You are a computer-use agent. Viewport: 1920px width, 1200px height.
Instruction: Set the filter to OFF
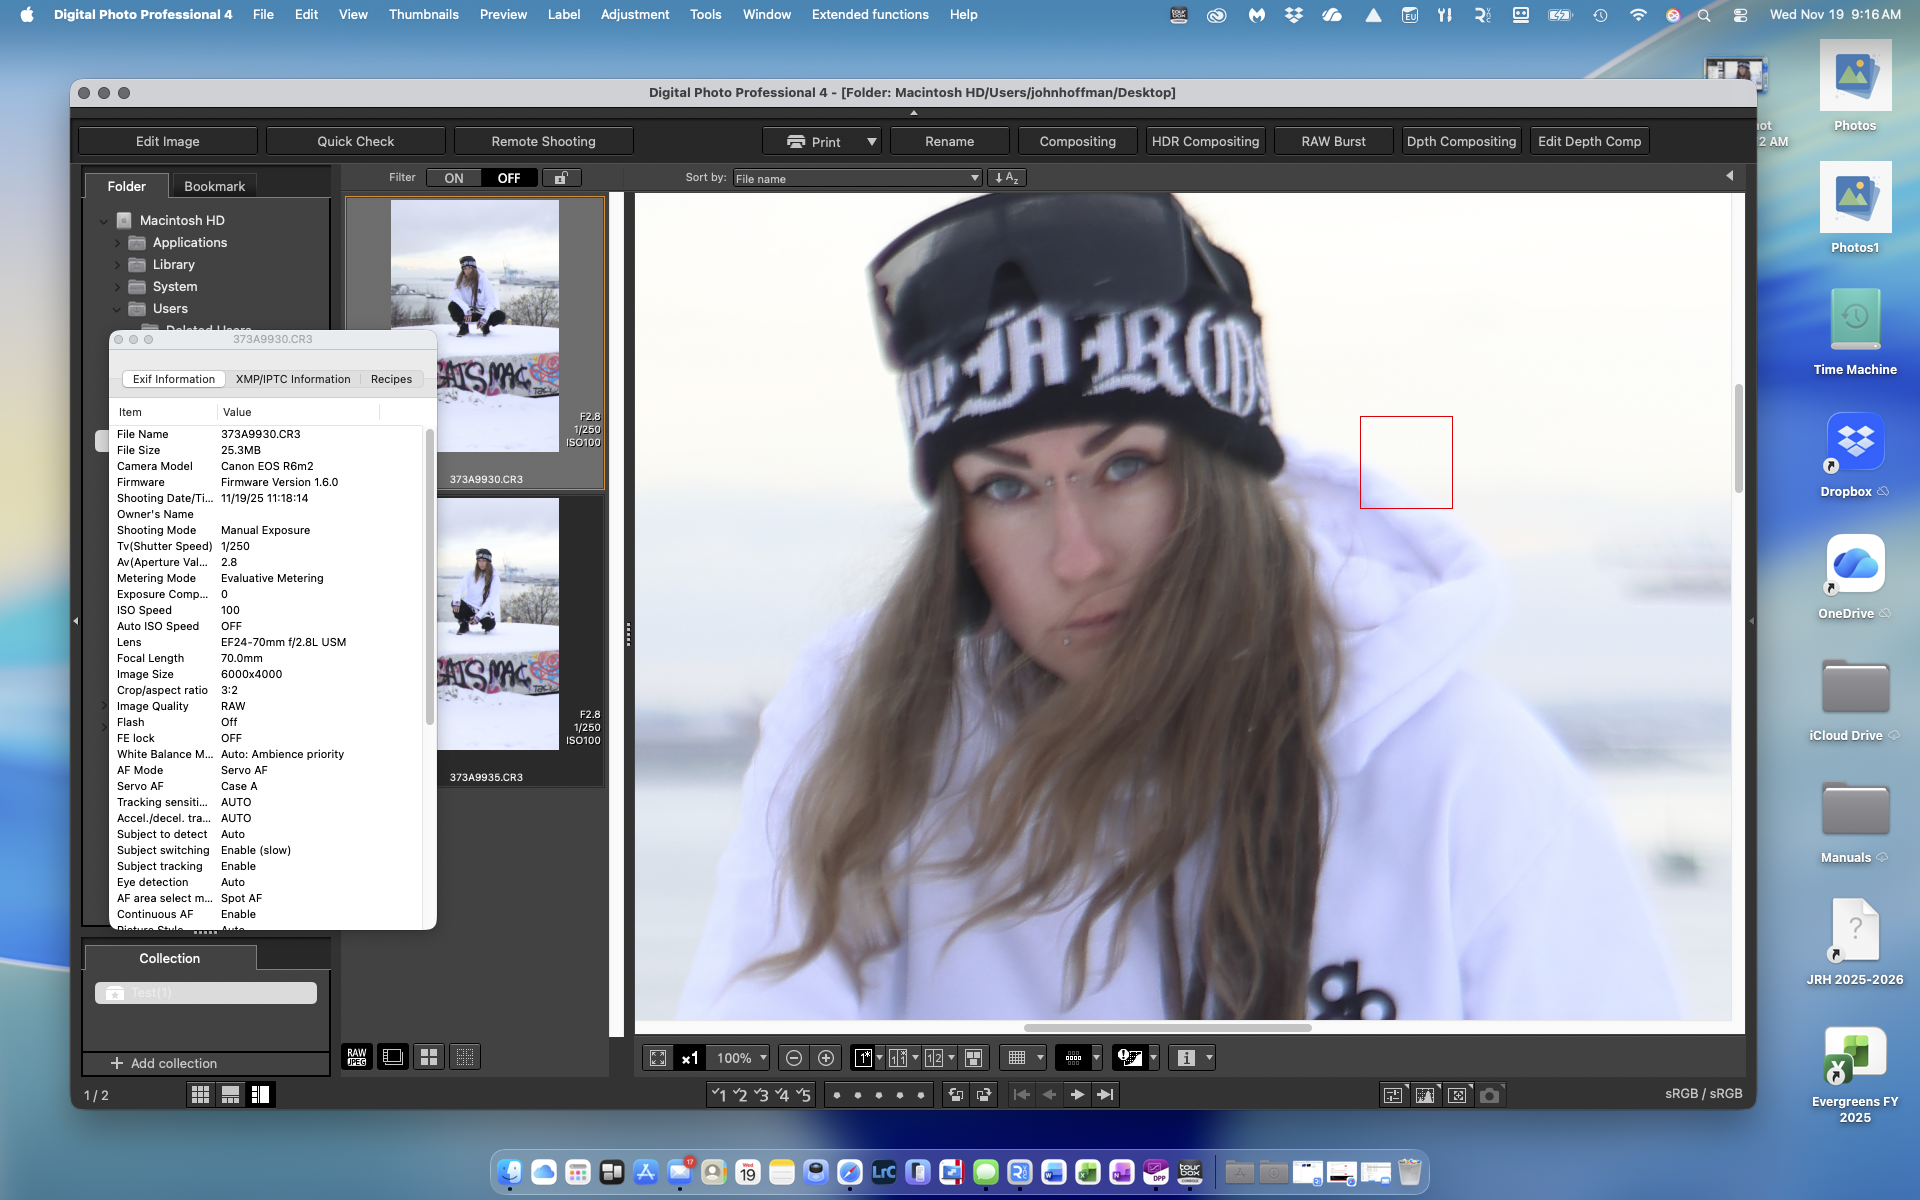tap(509, 178)
